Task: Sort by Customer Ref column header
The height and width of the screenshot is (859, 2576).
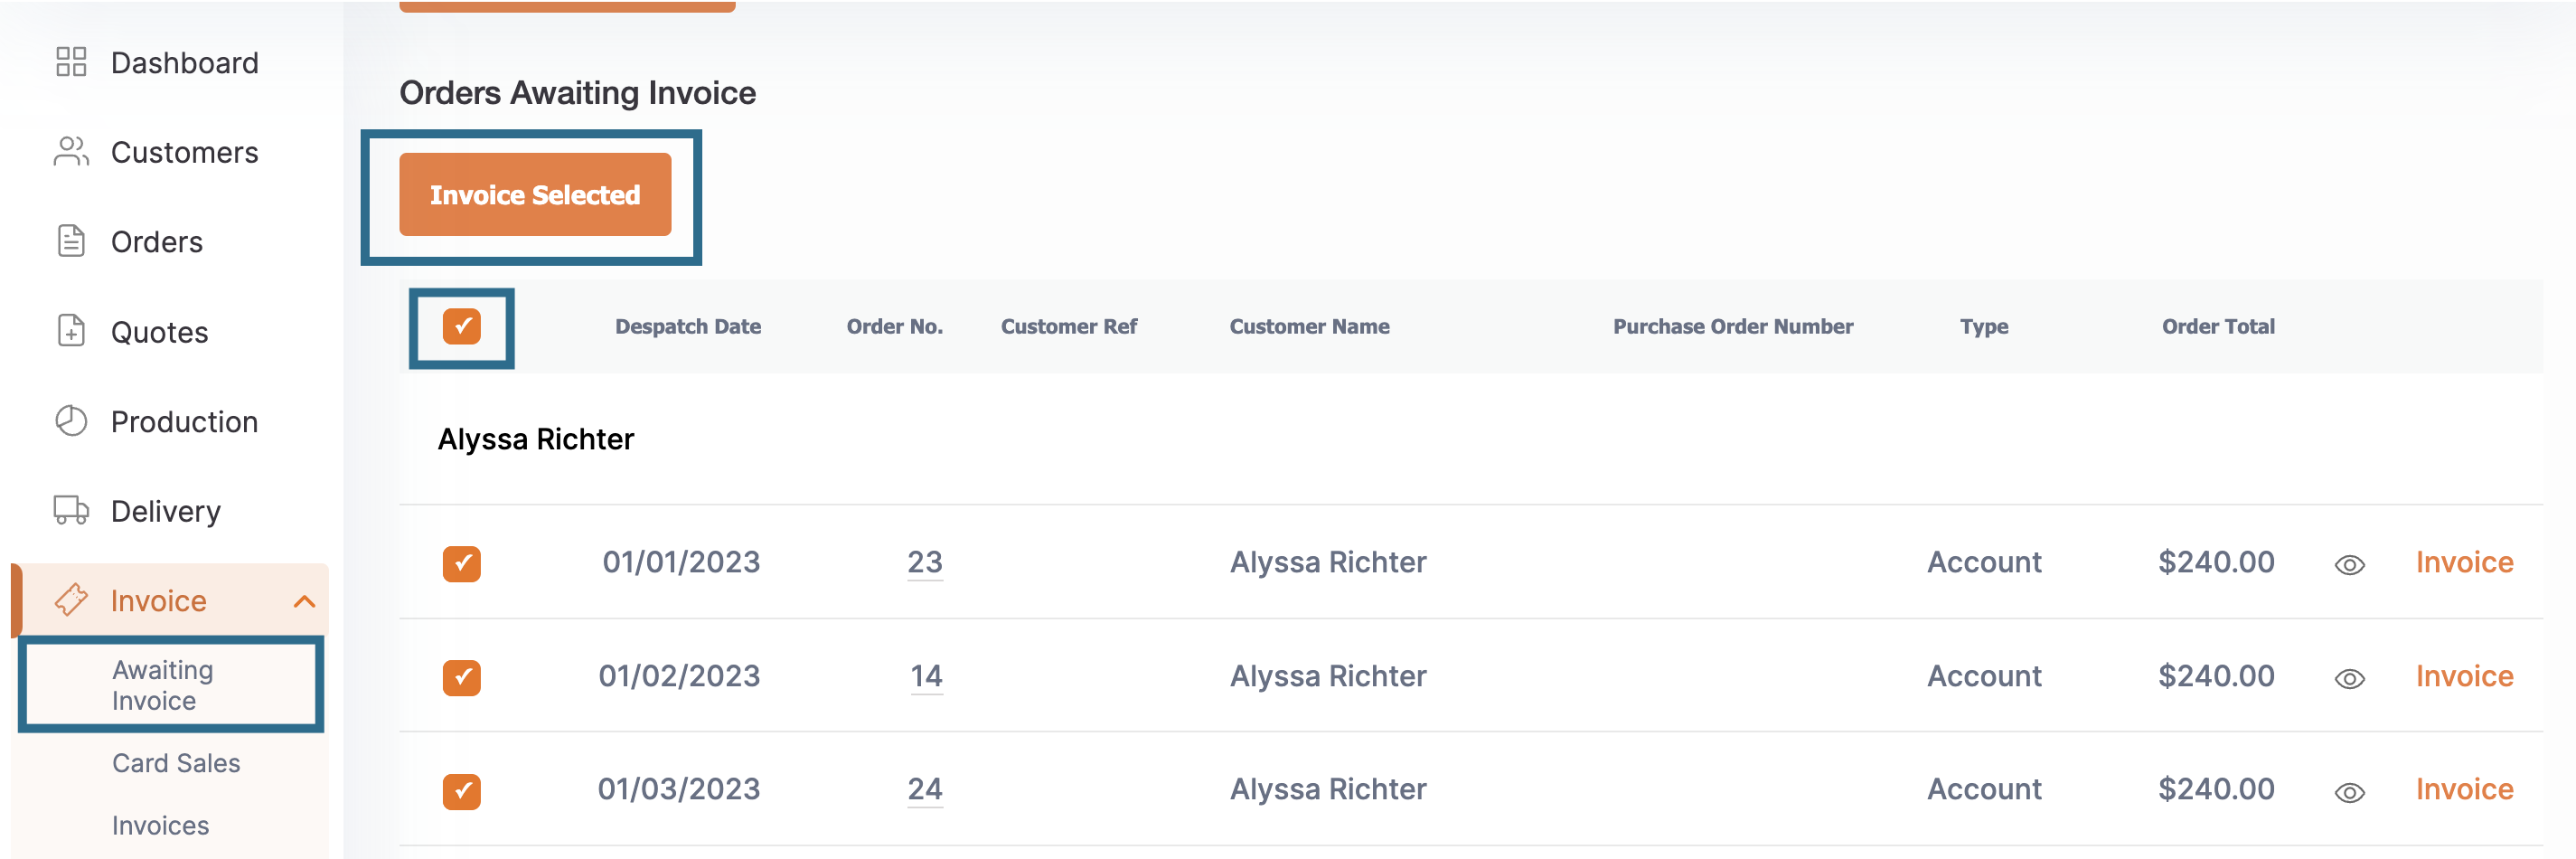Action: pyautogui.click(x=1069, y=326)
